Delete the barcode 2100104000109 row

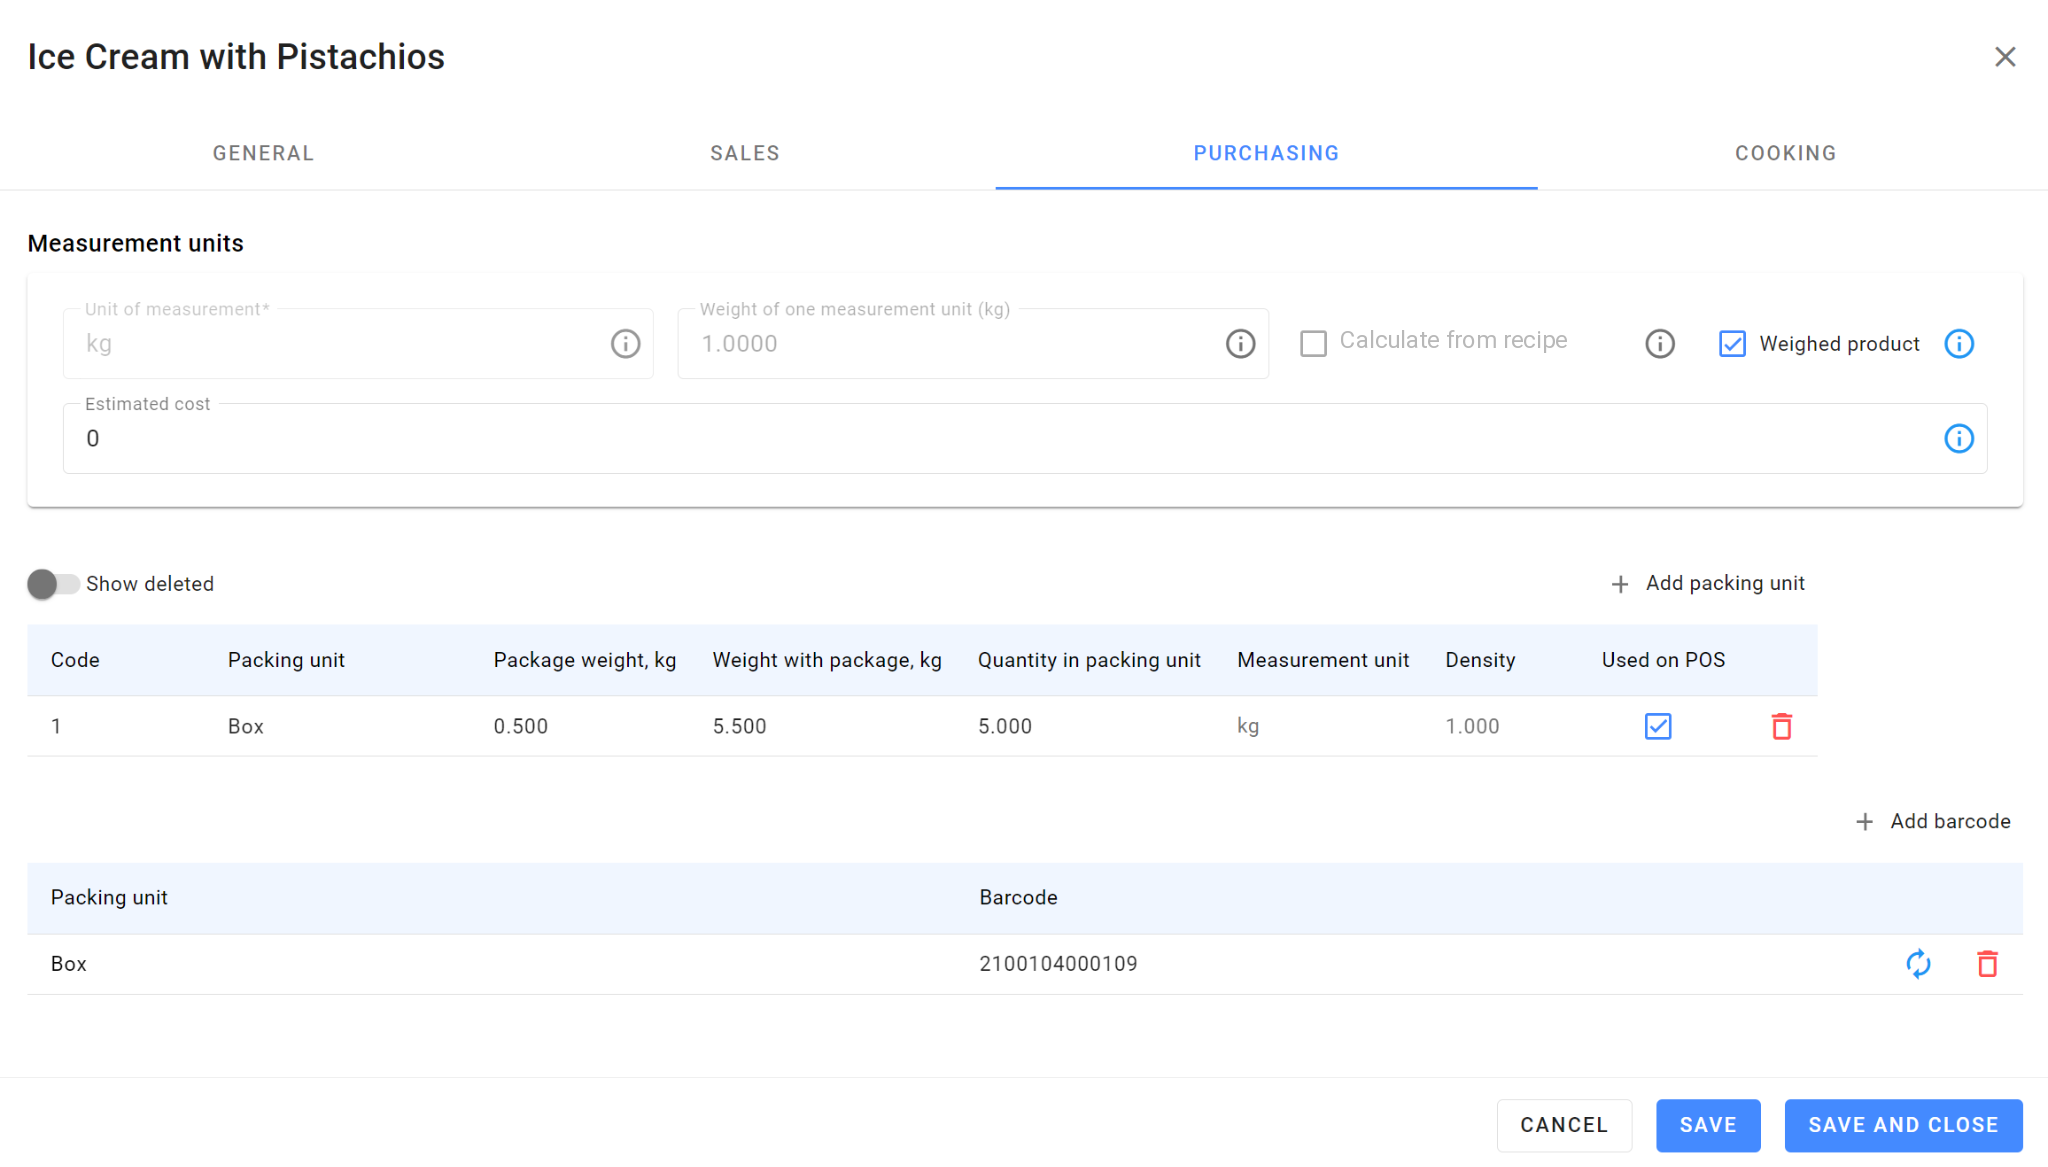(x=1988, y=964)
